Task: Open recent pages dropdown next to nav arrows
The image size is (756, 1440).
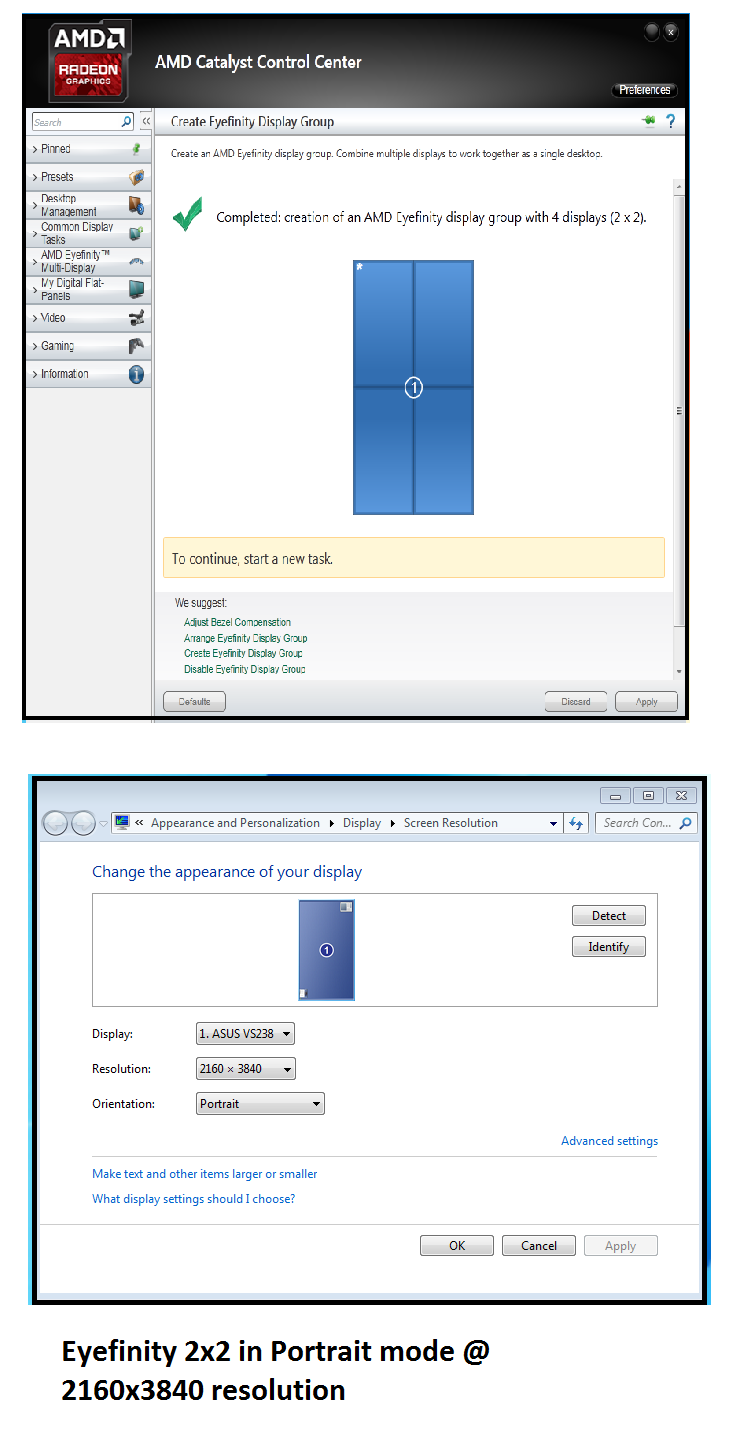Action: [x=103, y=824]
